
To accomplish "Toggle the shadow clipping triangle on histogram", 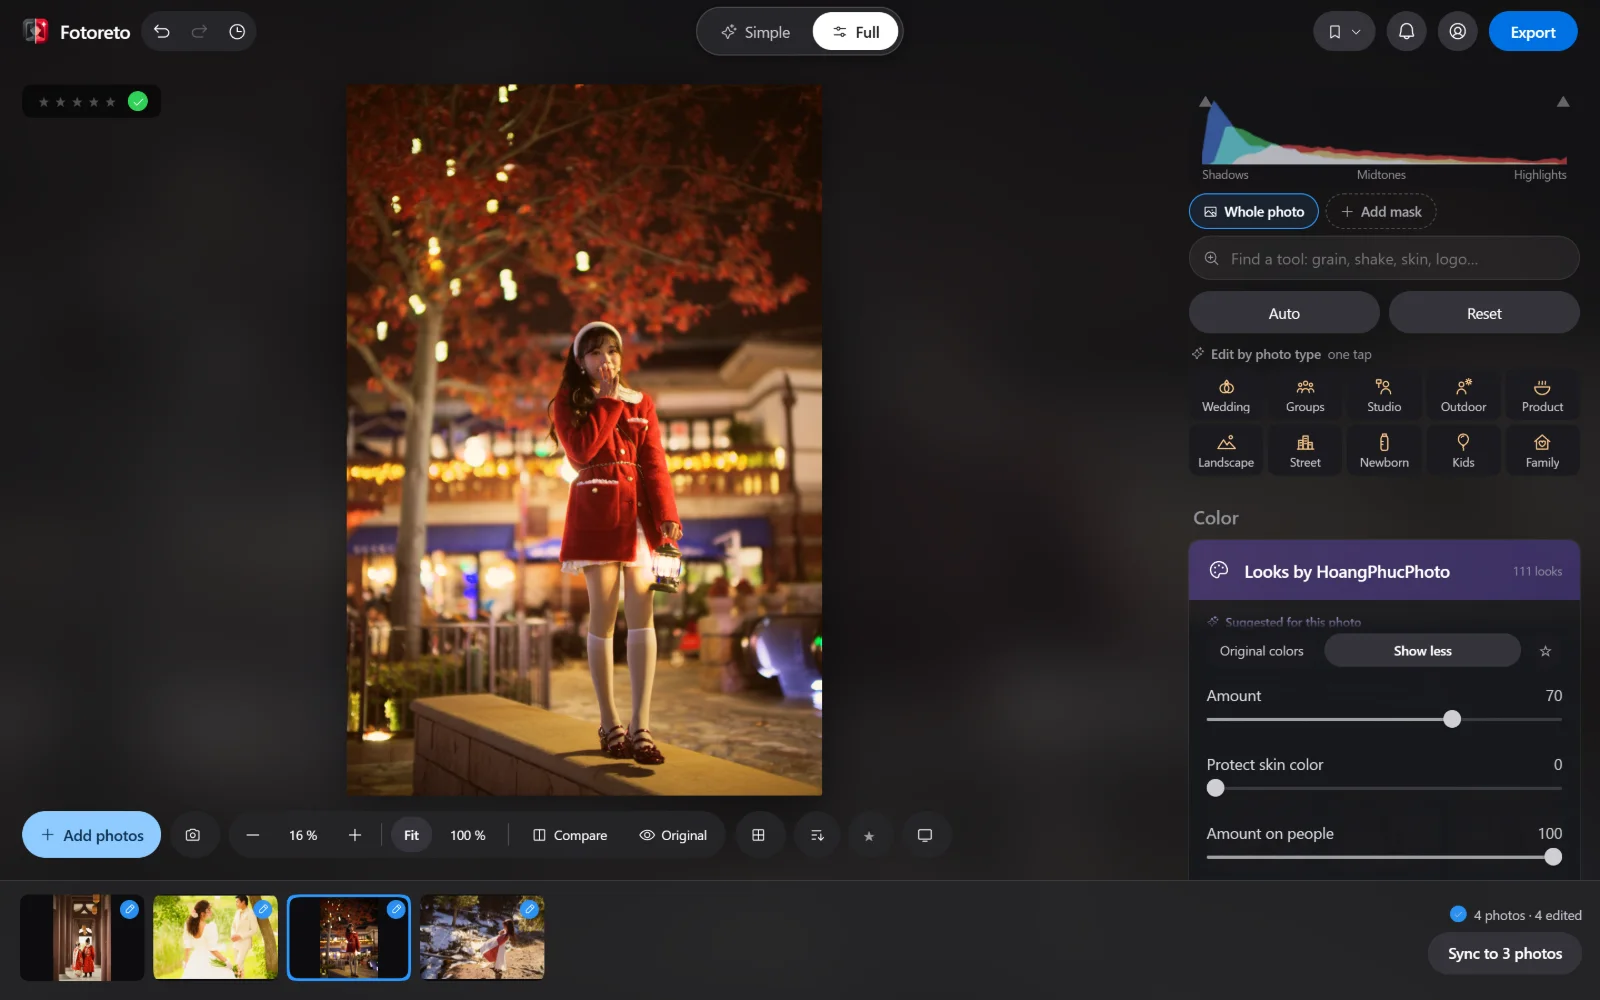I will [x=1206, y=102].
